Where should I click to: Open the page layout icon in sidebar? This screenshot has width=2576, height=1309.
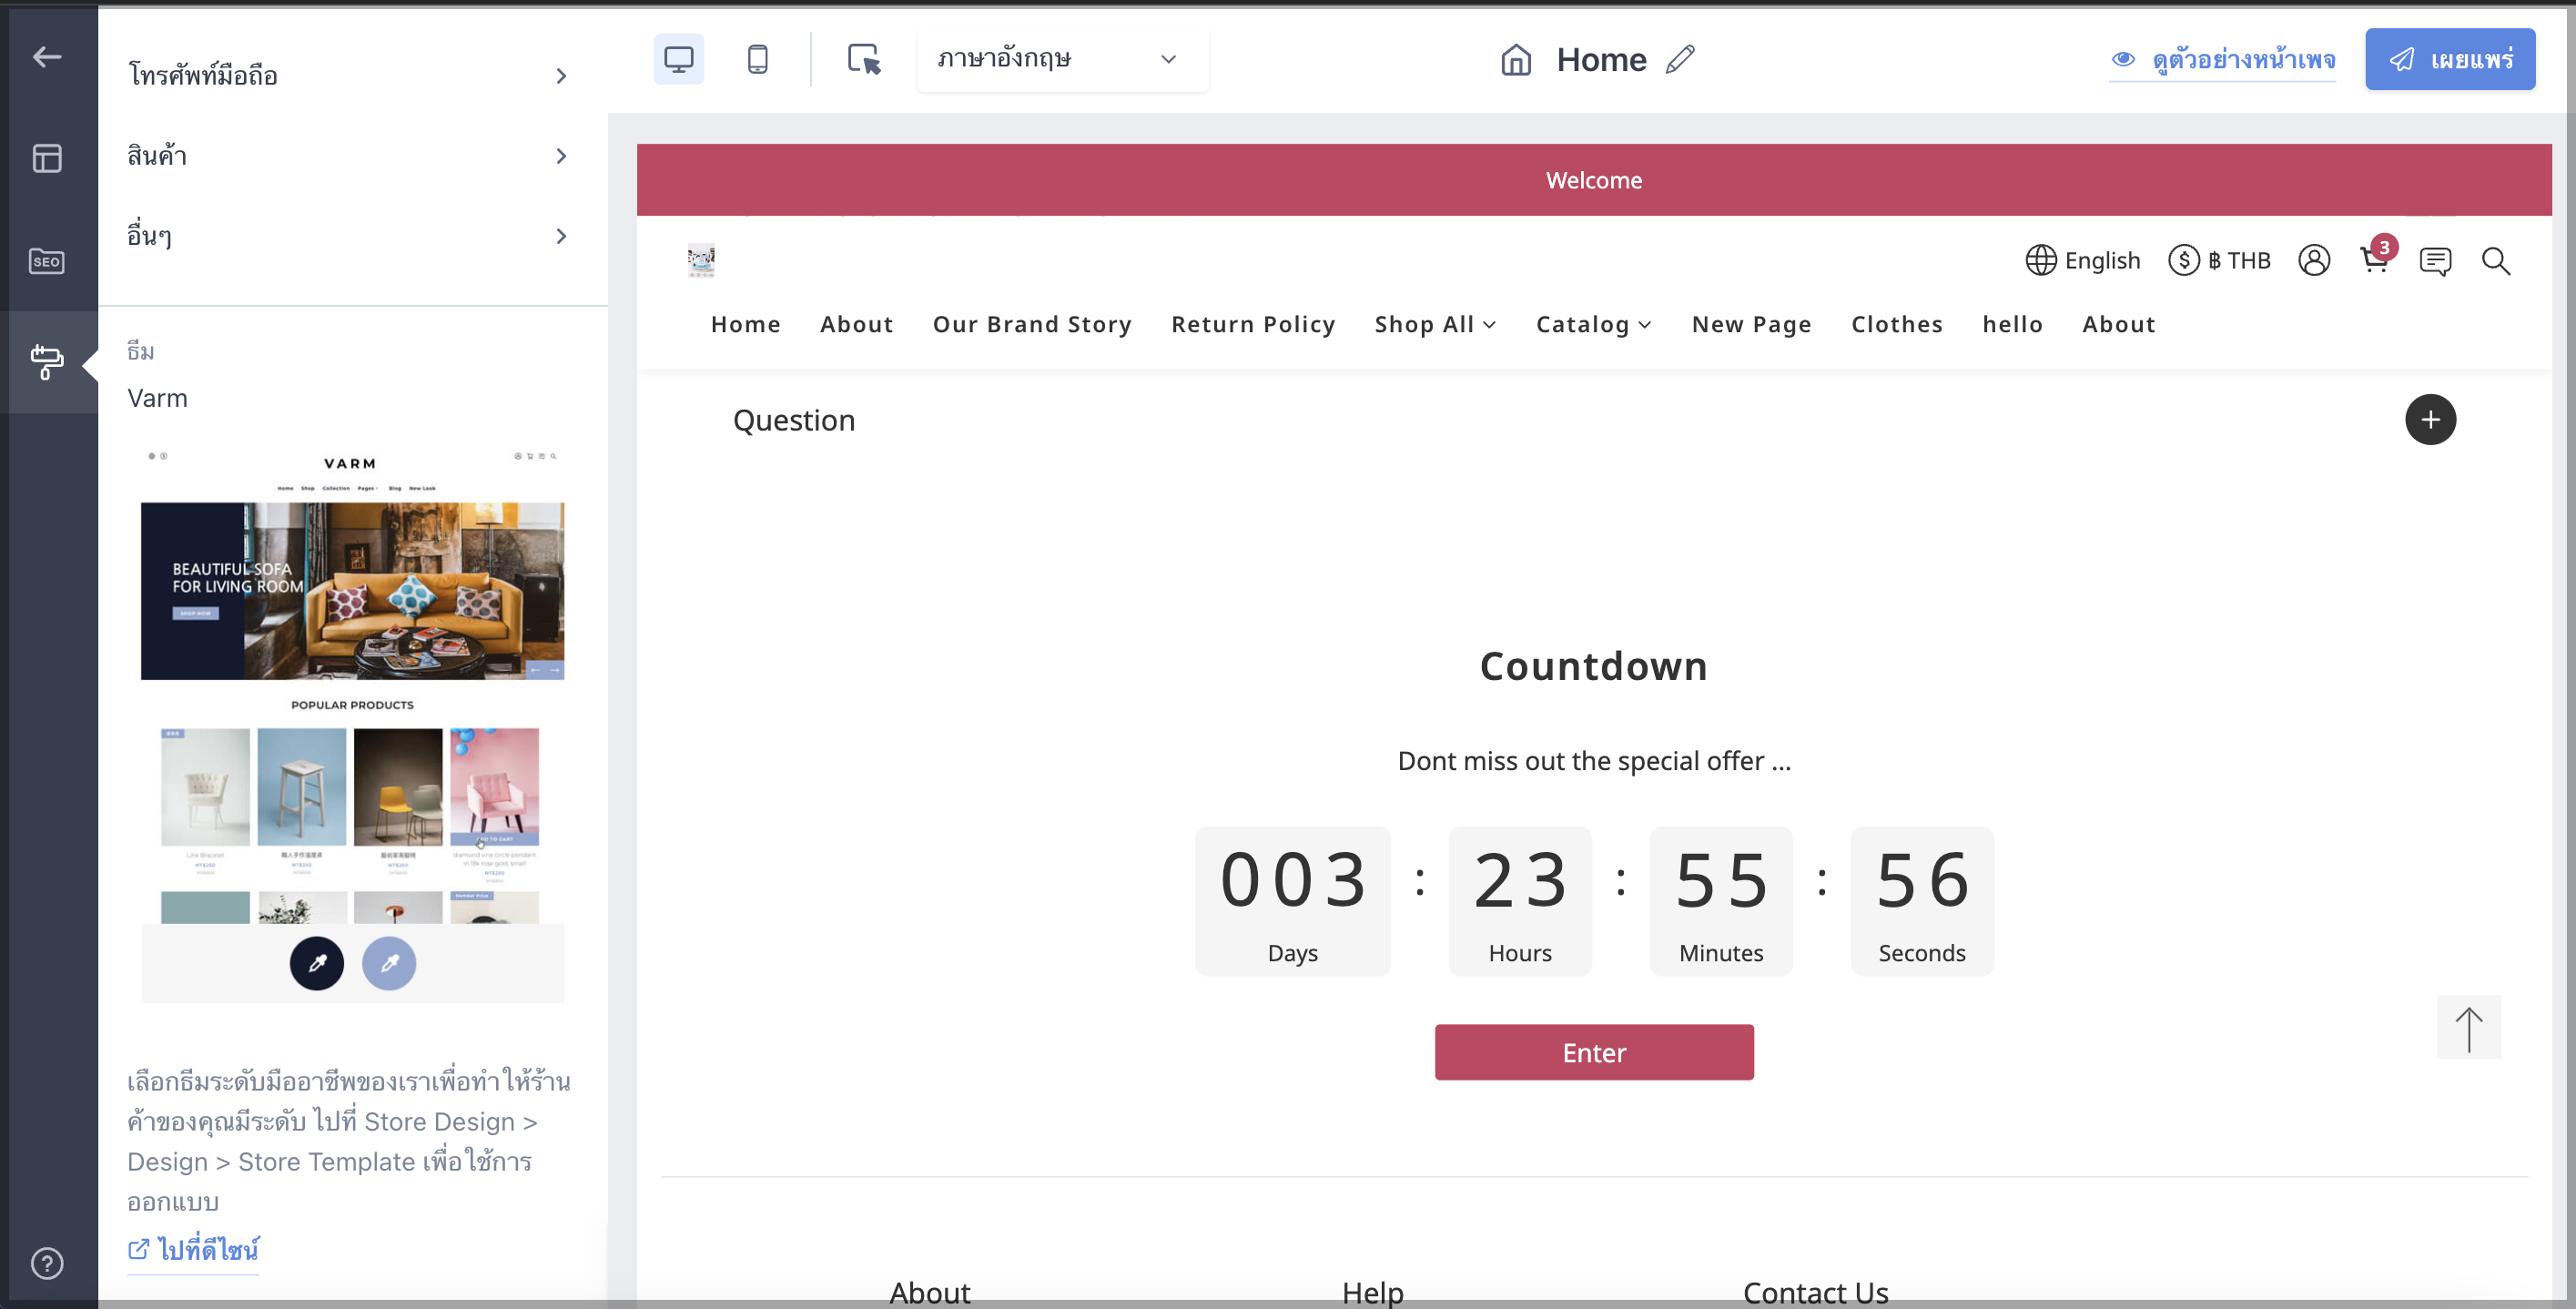click(x=47, y=158)
